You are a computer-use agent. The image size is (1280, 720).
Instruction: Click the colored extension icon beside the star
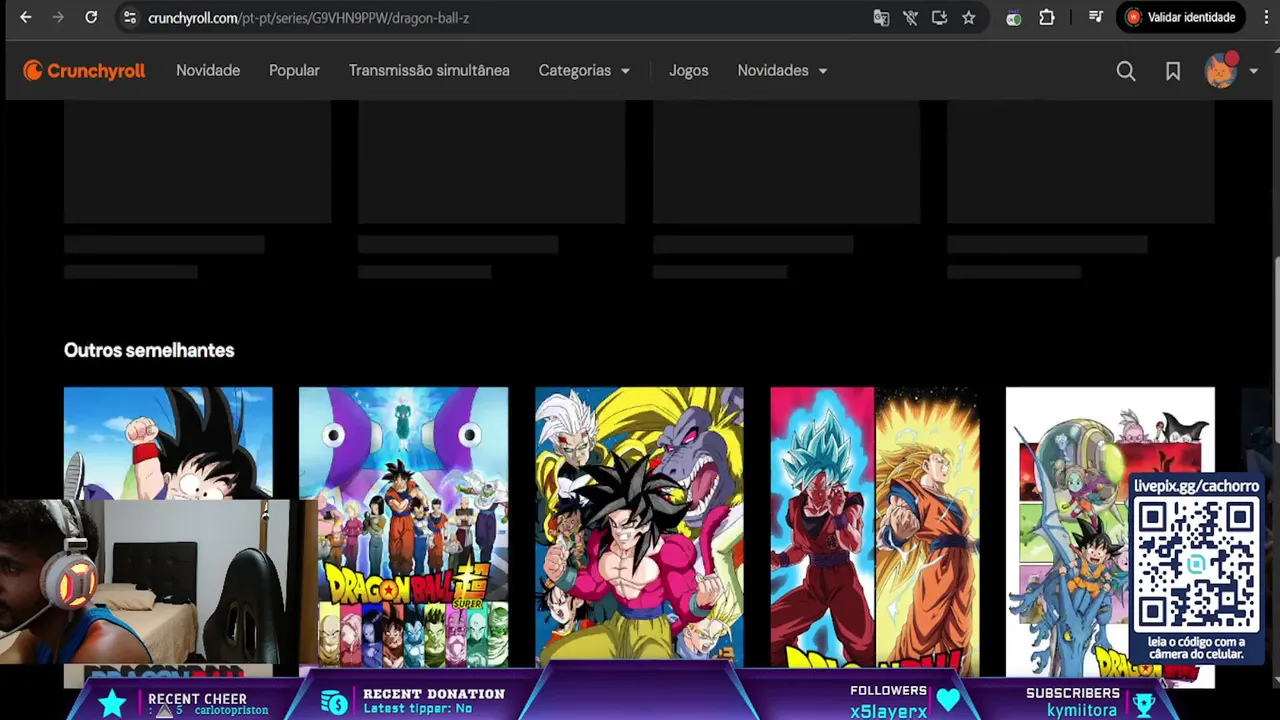pos(1013,17)
